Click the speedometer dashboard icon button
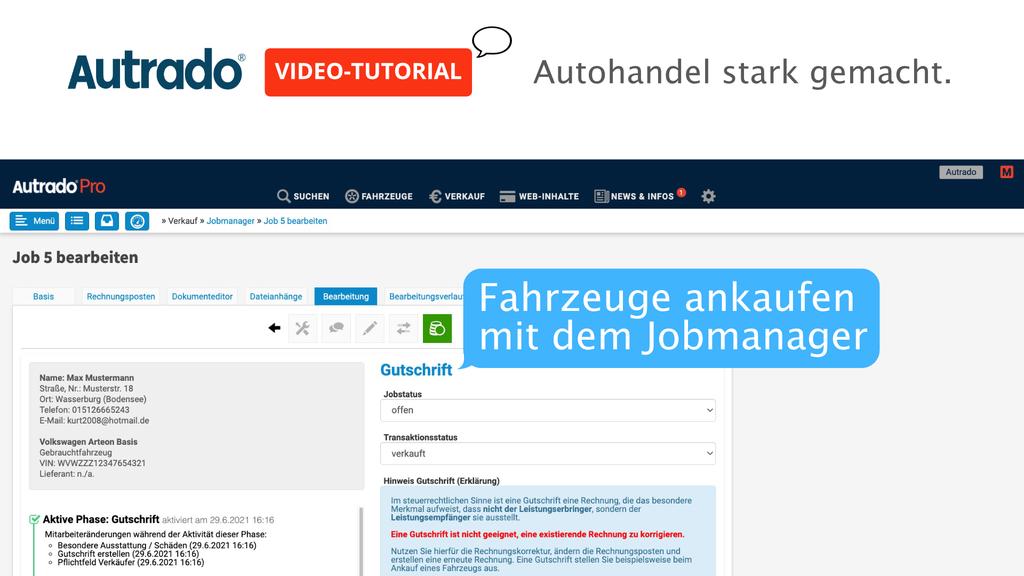 coord(137,221)
